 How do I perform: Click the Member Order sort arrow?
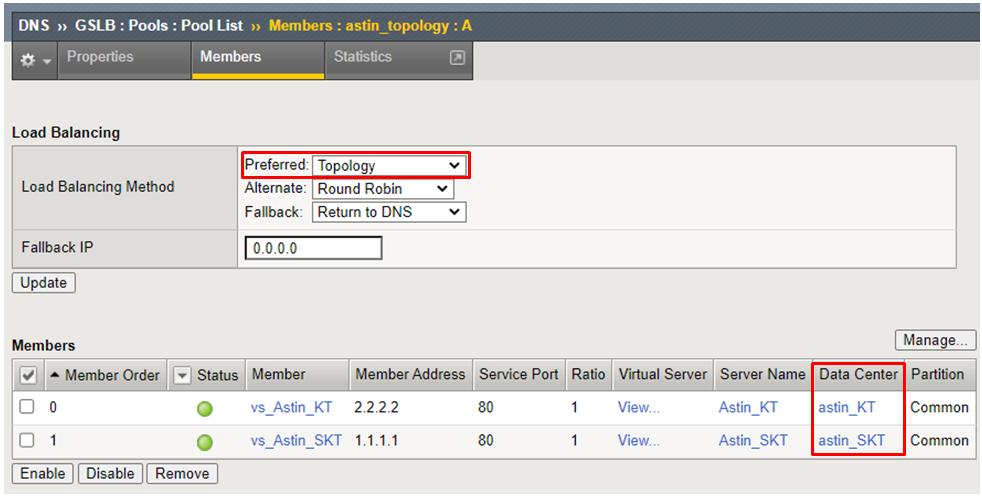coord(55,375)
